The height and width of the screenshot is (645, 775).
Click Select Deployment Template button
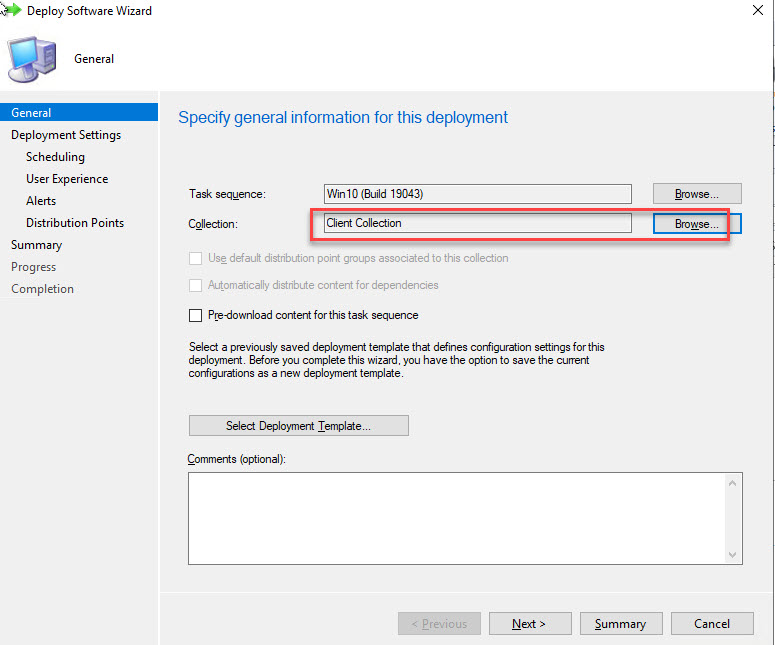tap(298, 426)
